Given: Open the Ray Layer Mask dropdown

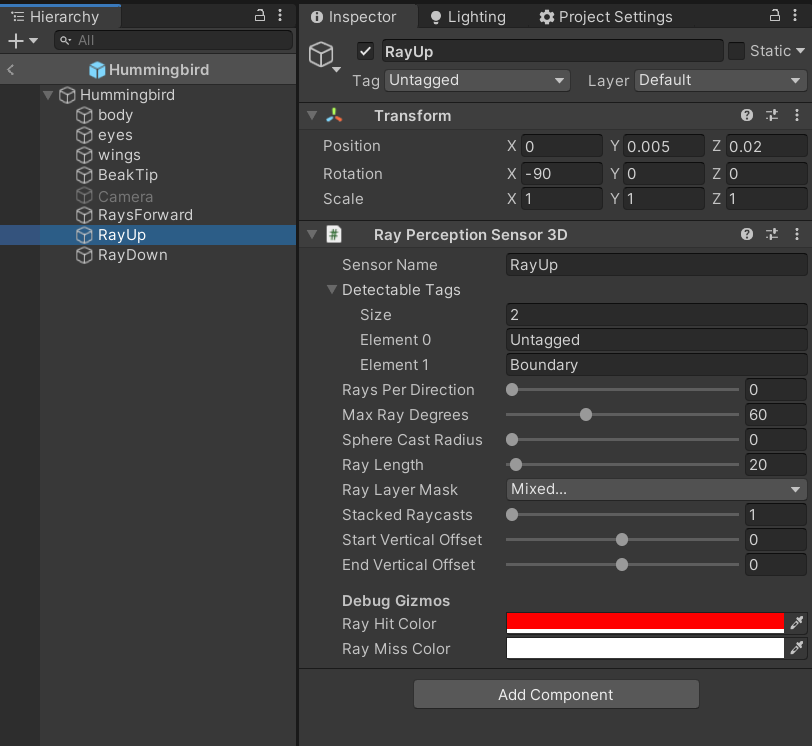Looking at the screenshot, I should pos(656,489).
